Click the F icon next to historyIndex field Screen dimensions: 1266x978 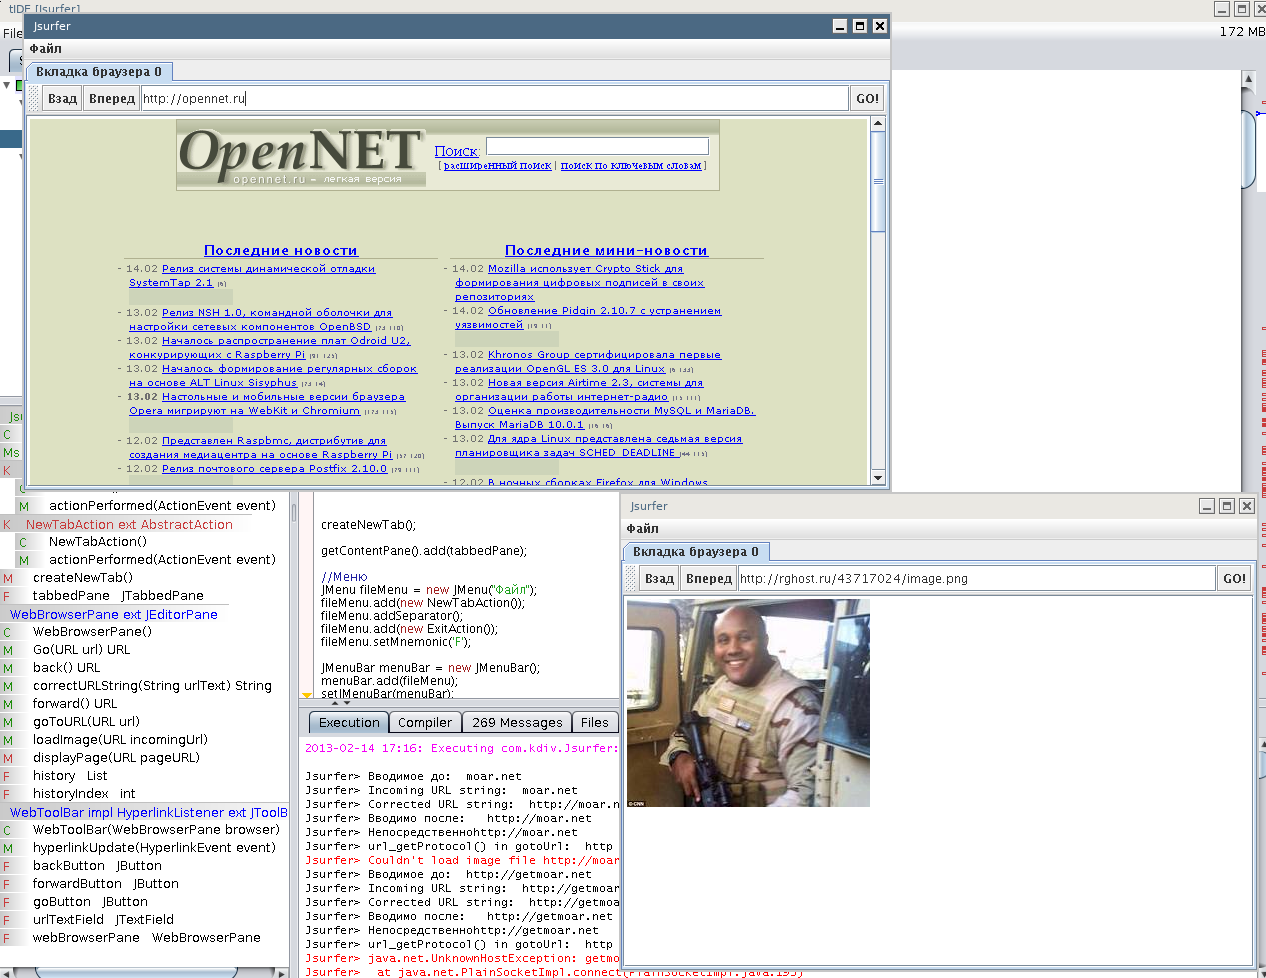(x=7, y=793)
